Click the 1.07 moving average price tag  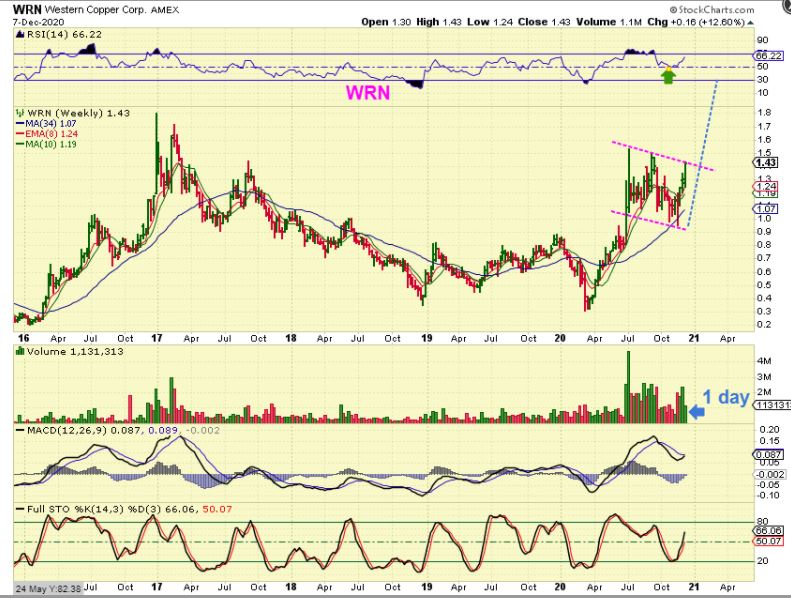(766, 208)
